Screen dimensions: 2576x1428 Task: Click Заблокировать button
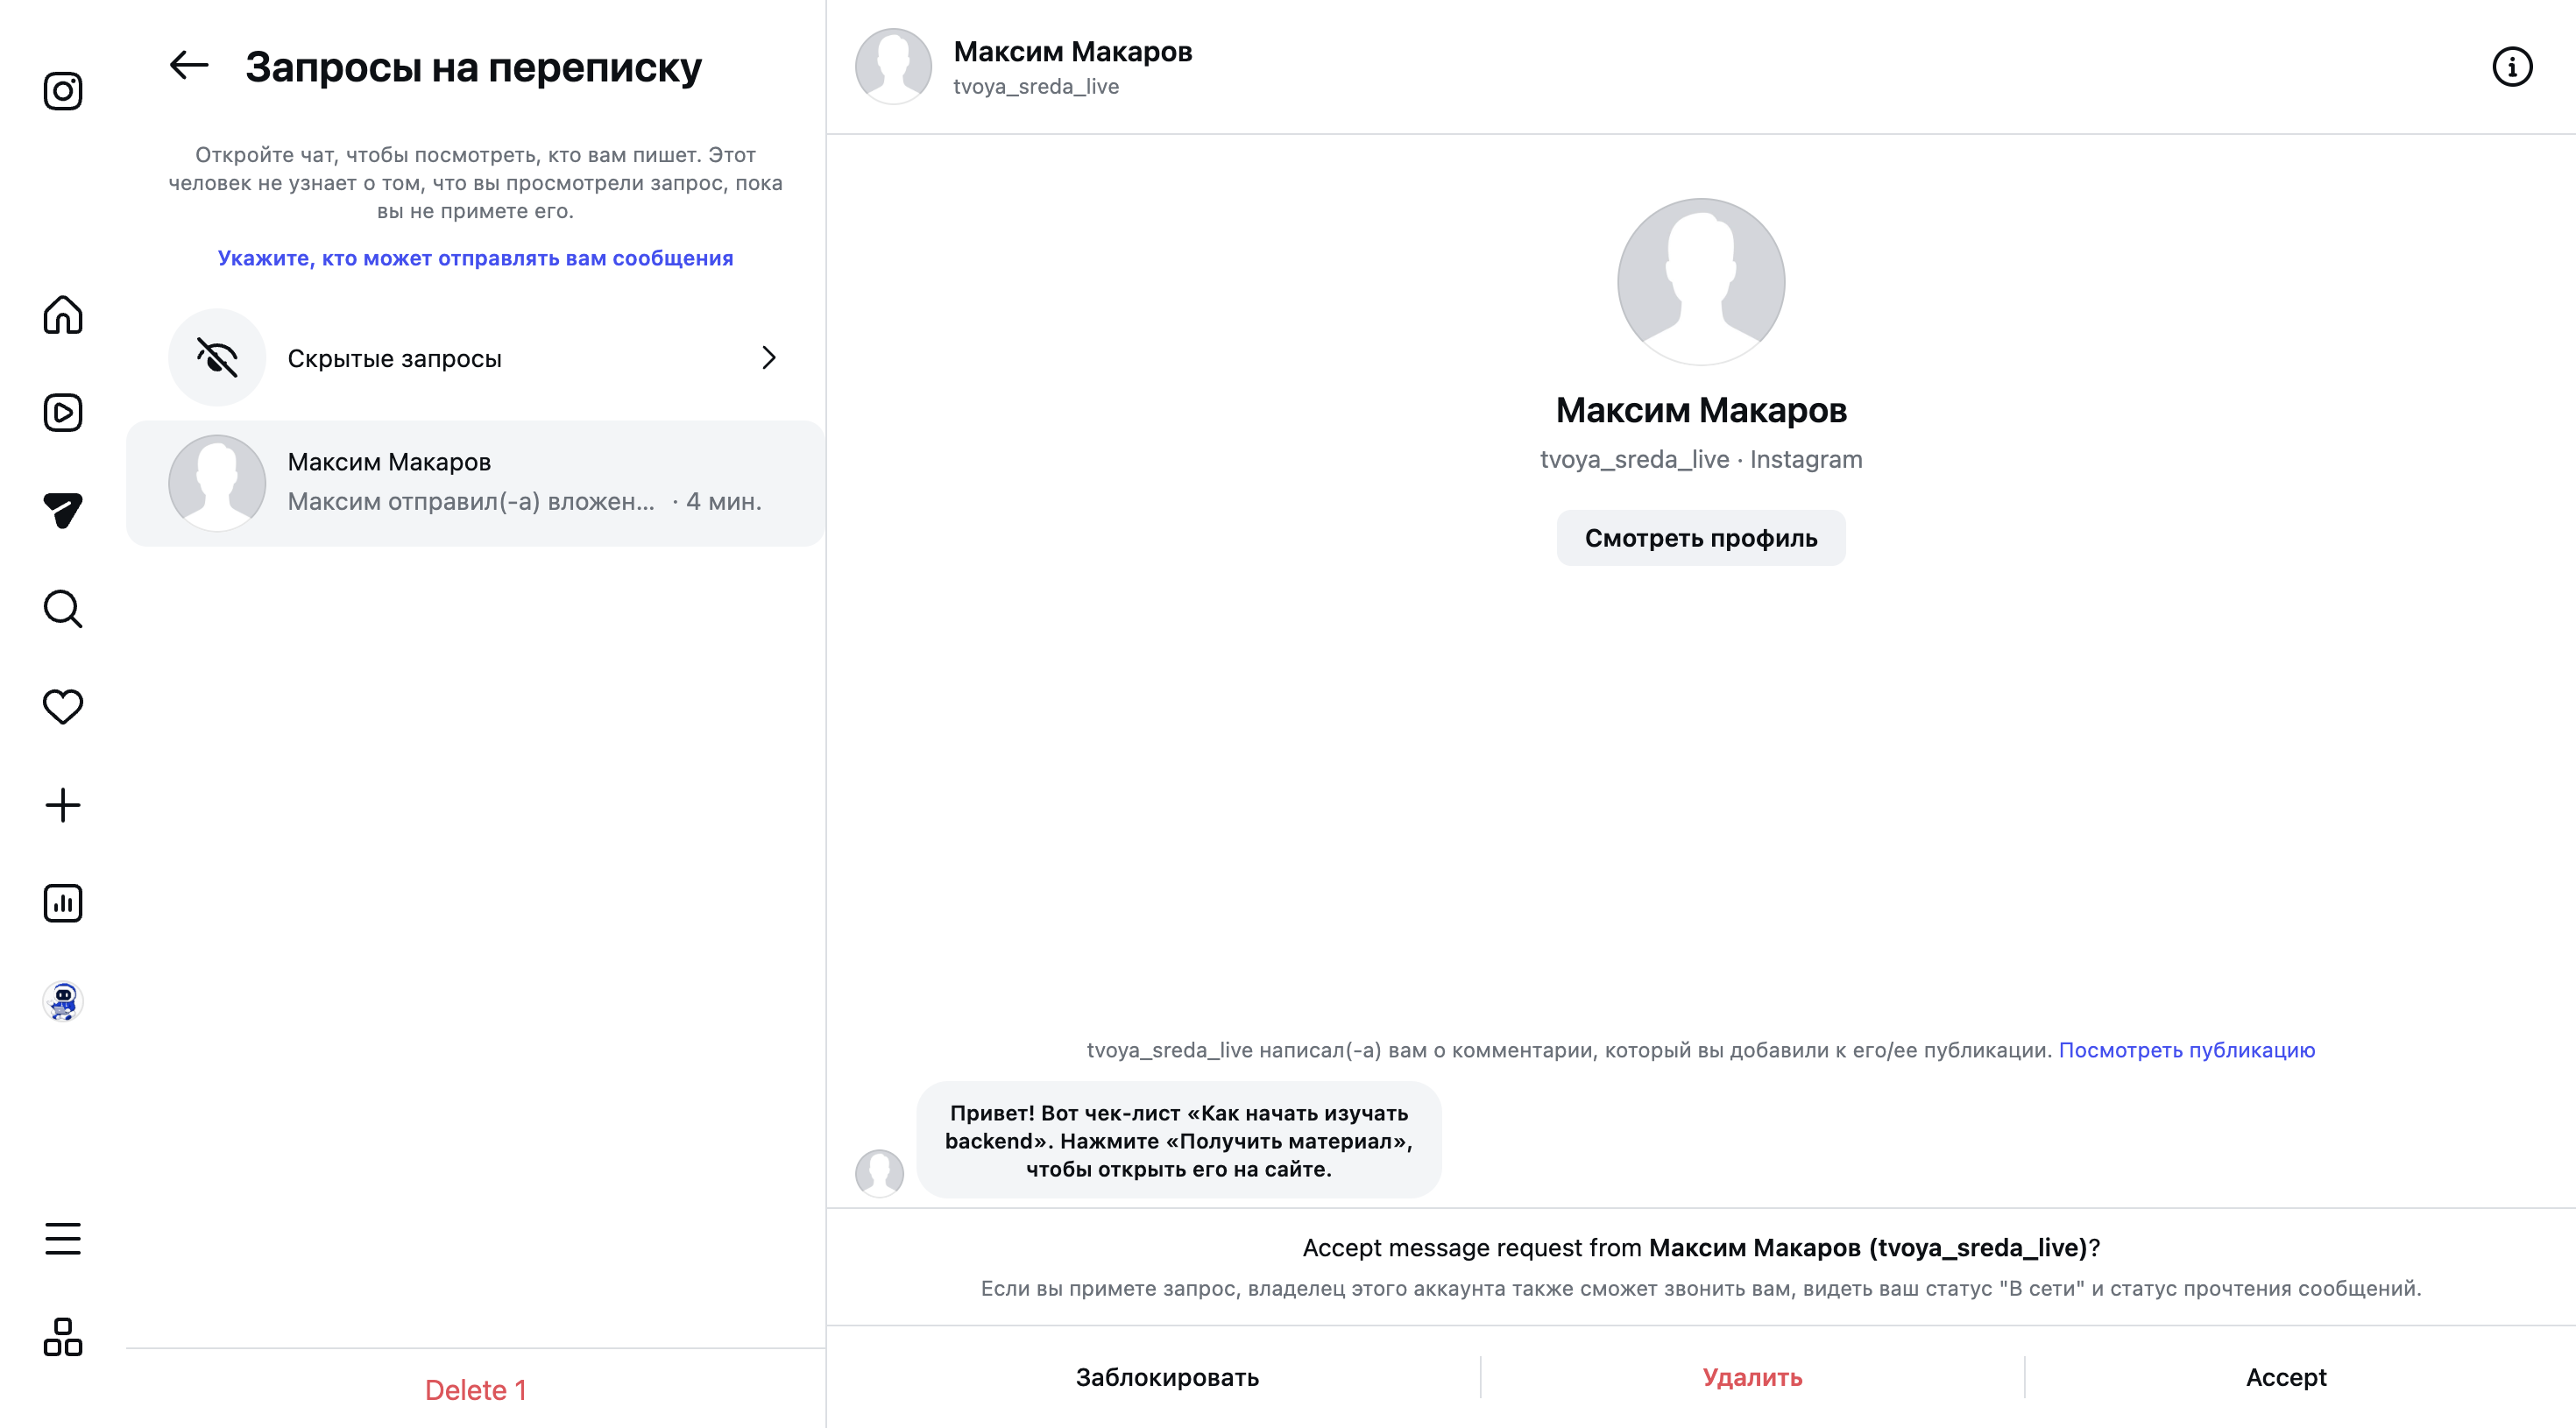(1166, 1377)
